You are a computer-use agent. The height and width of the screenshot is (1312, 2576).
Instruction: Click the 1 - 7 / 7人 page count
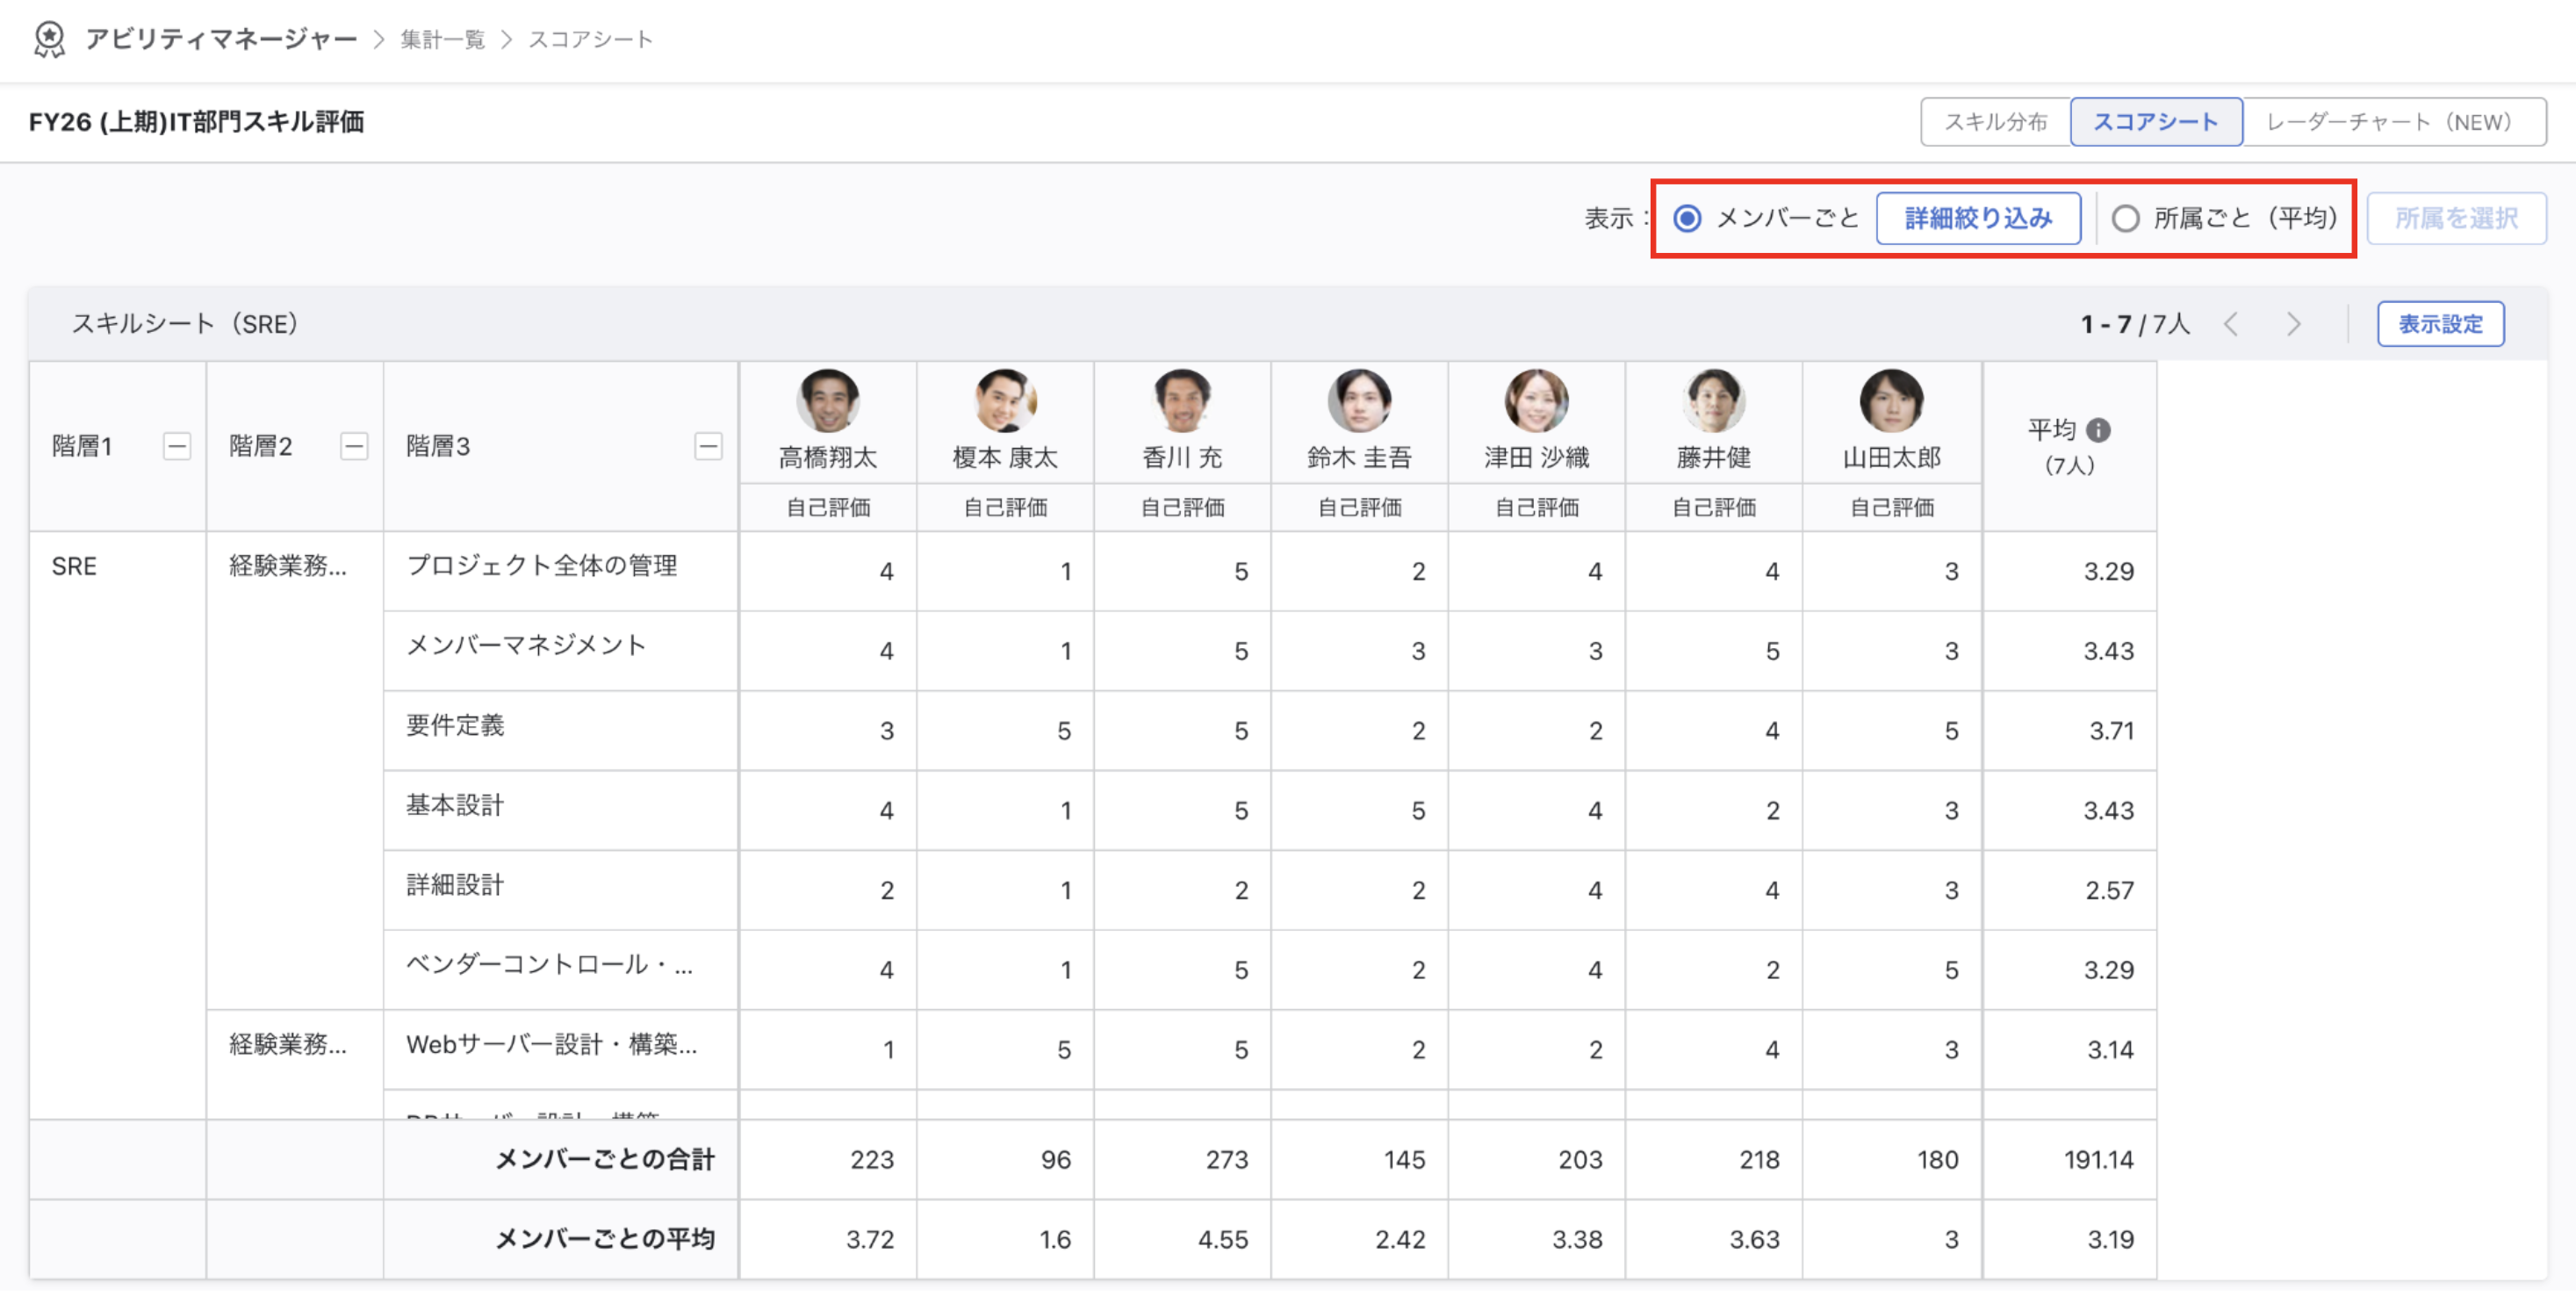pyautogui.click(x=2135, y=324)
